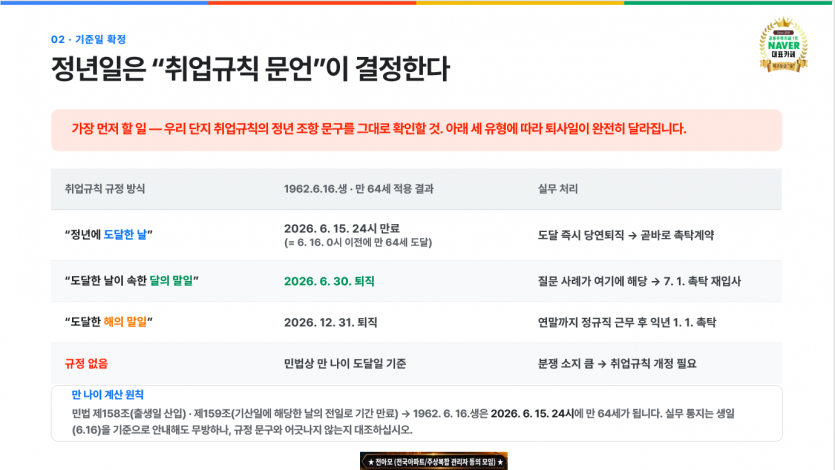Click the green '2026. 6. 30. 퇴직' cell
Screen dimensions: 835x470
pyautogui.click(x=329, y=281)
